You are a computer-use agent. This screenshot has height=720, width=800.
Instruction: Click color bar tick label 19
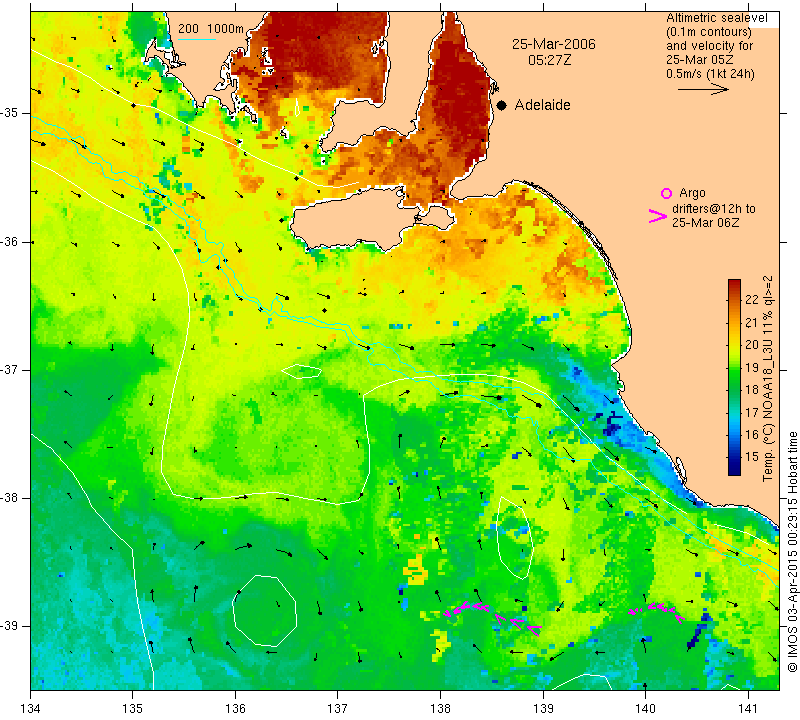752,367
